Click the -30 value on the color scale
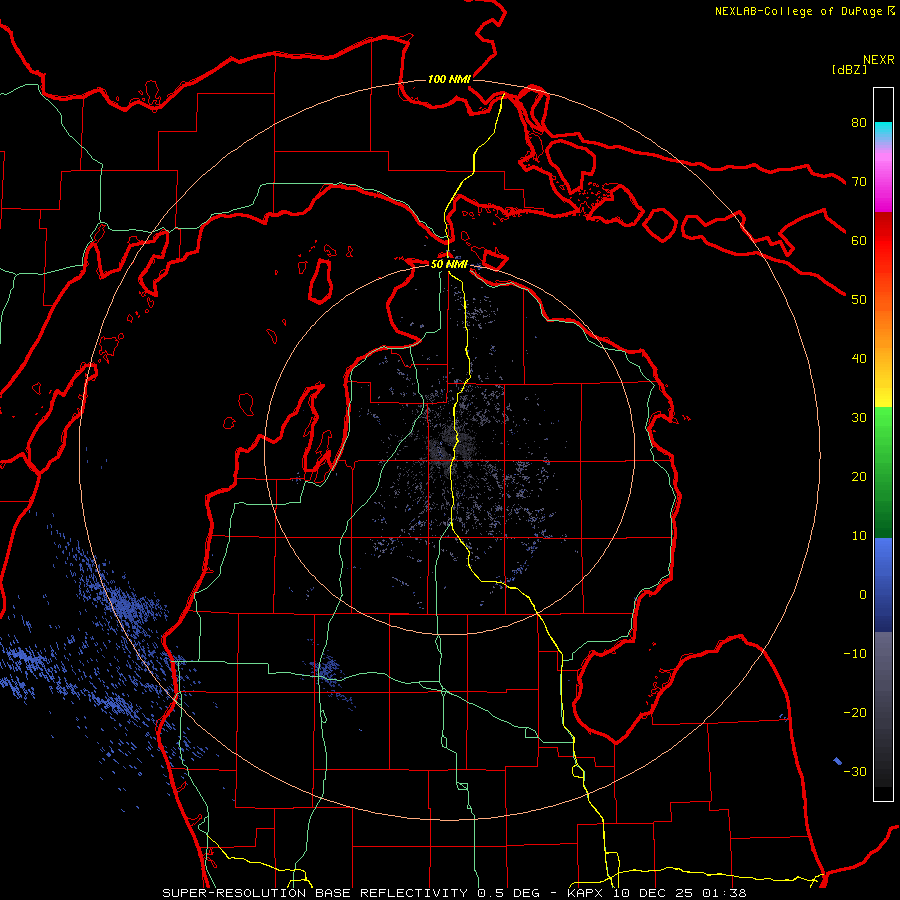The width and height of the screenshot is (900, 900). 855,771
